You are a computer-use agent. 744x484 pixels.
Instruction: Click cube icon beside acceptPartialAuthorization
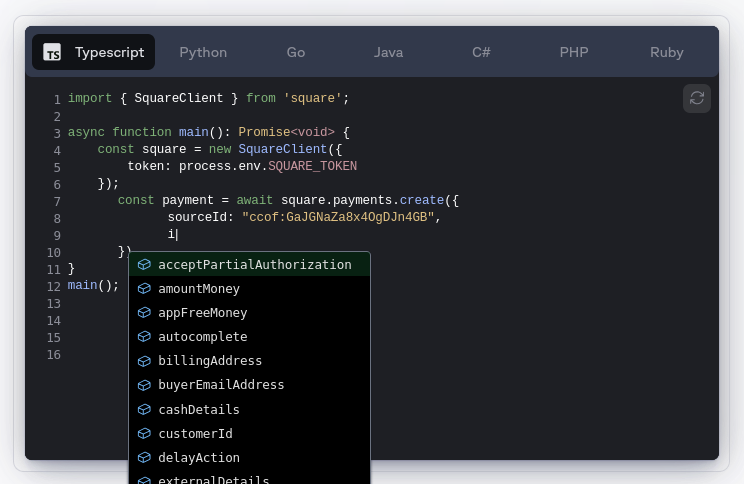point(144,265)
